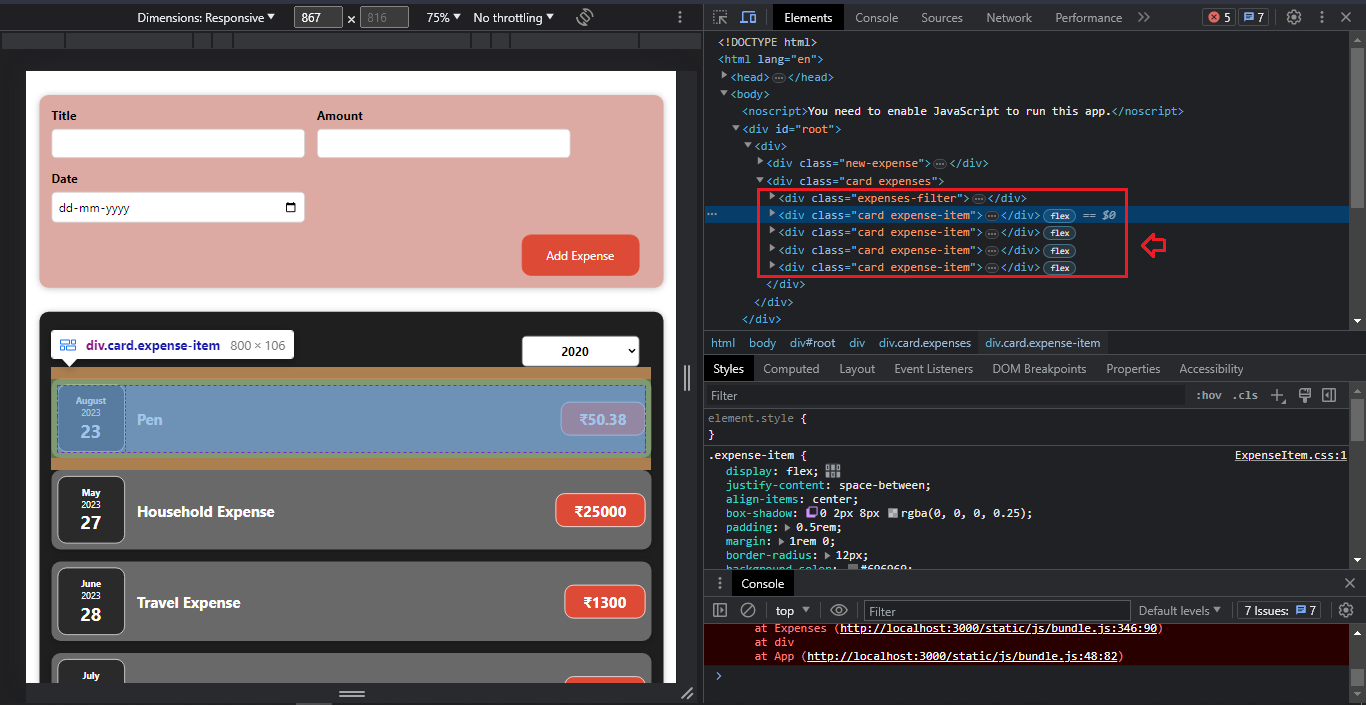Viewport: 1366px width, 706px height.
Task: Collapse the body element node
Action: [x=724, y=94]
